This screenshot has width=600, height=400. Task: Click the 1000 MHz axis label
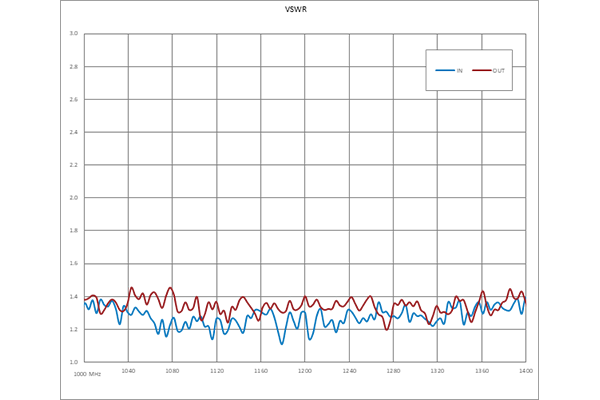pyautogui.click(x=89, y=375)
